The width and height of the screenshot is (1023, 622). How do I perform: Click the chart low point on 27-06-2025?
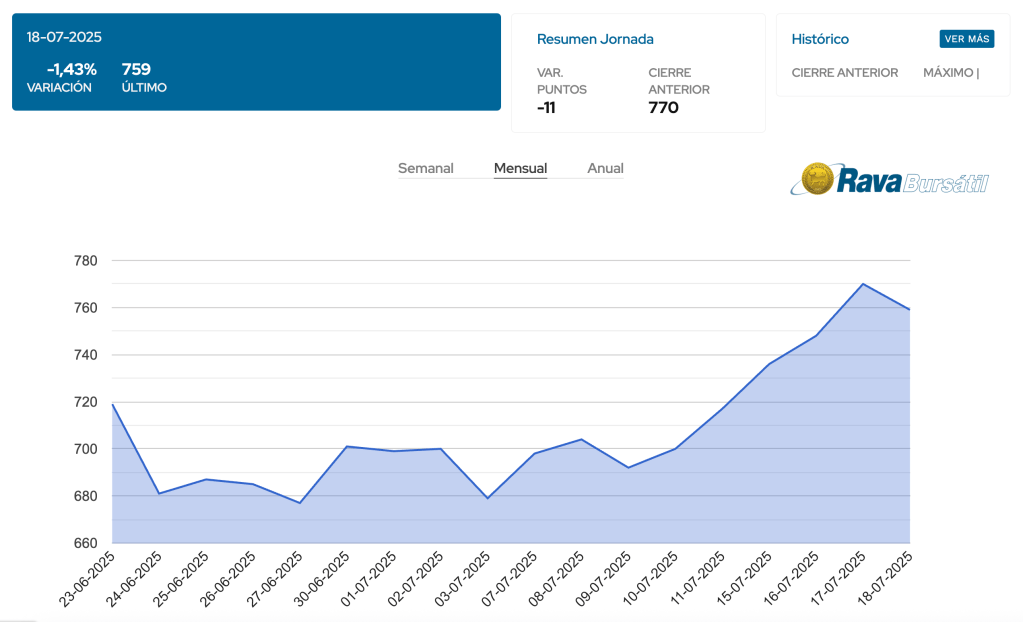tap(300, 502)
